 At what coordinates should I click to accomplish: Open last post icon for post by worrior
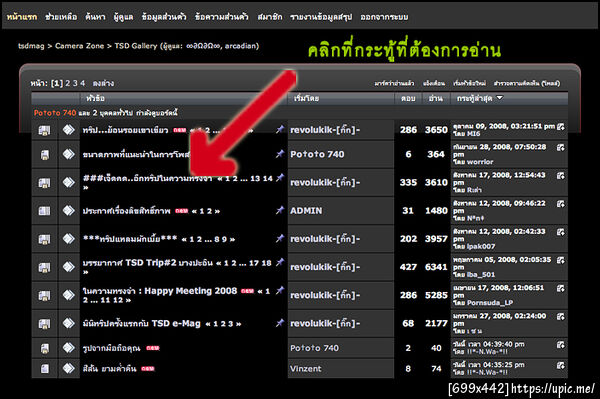tap(561, 147)
